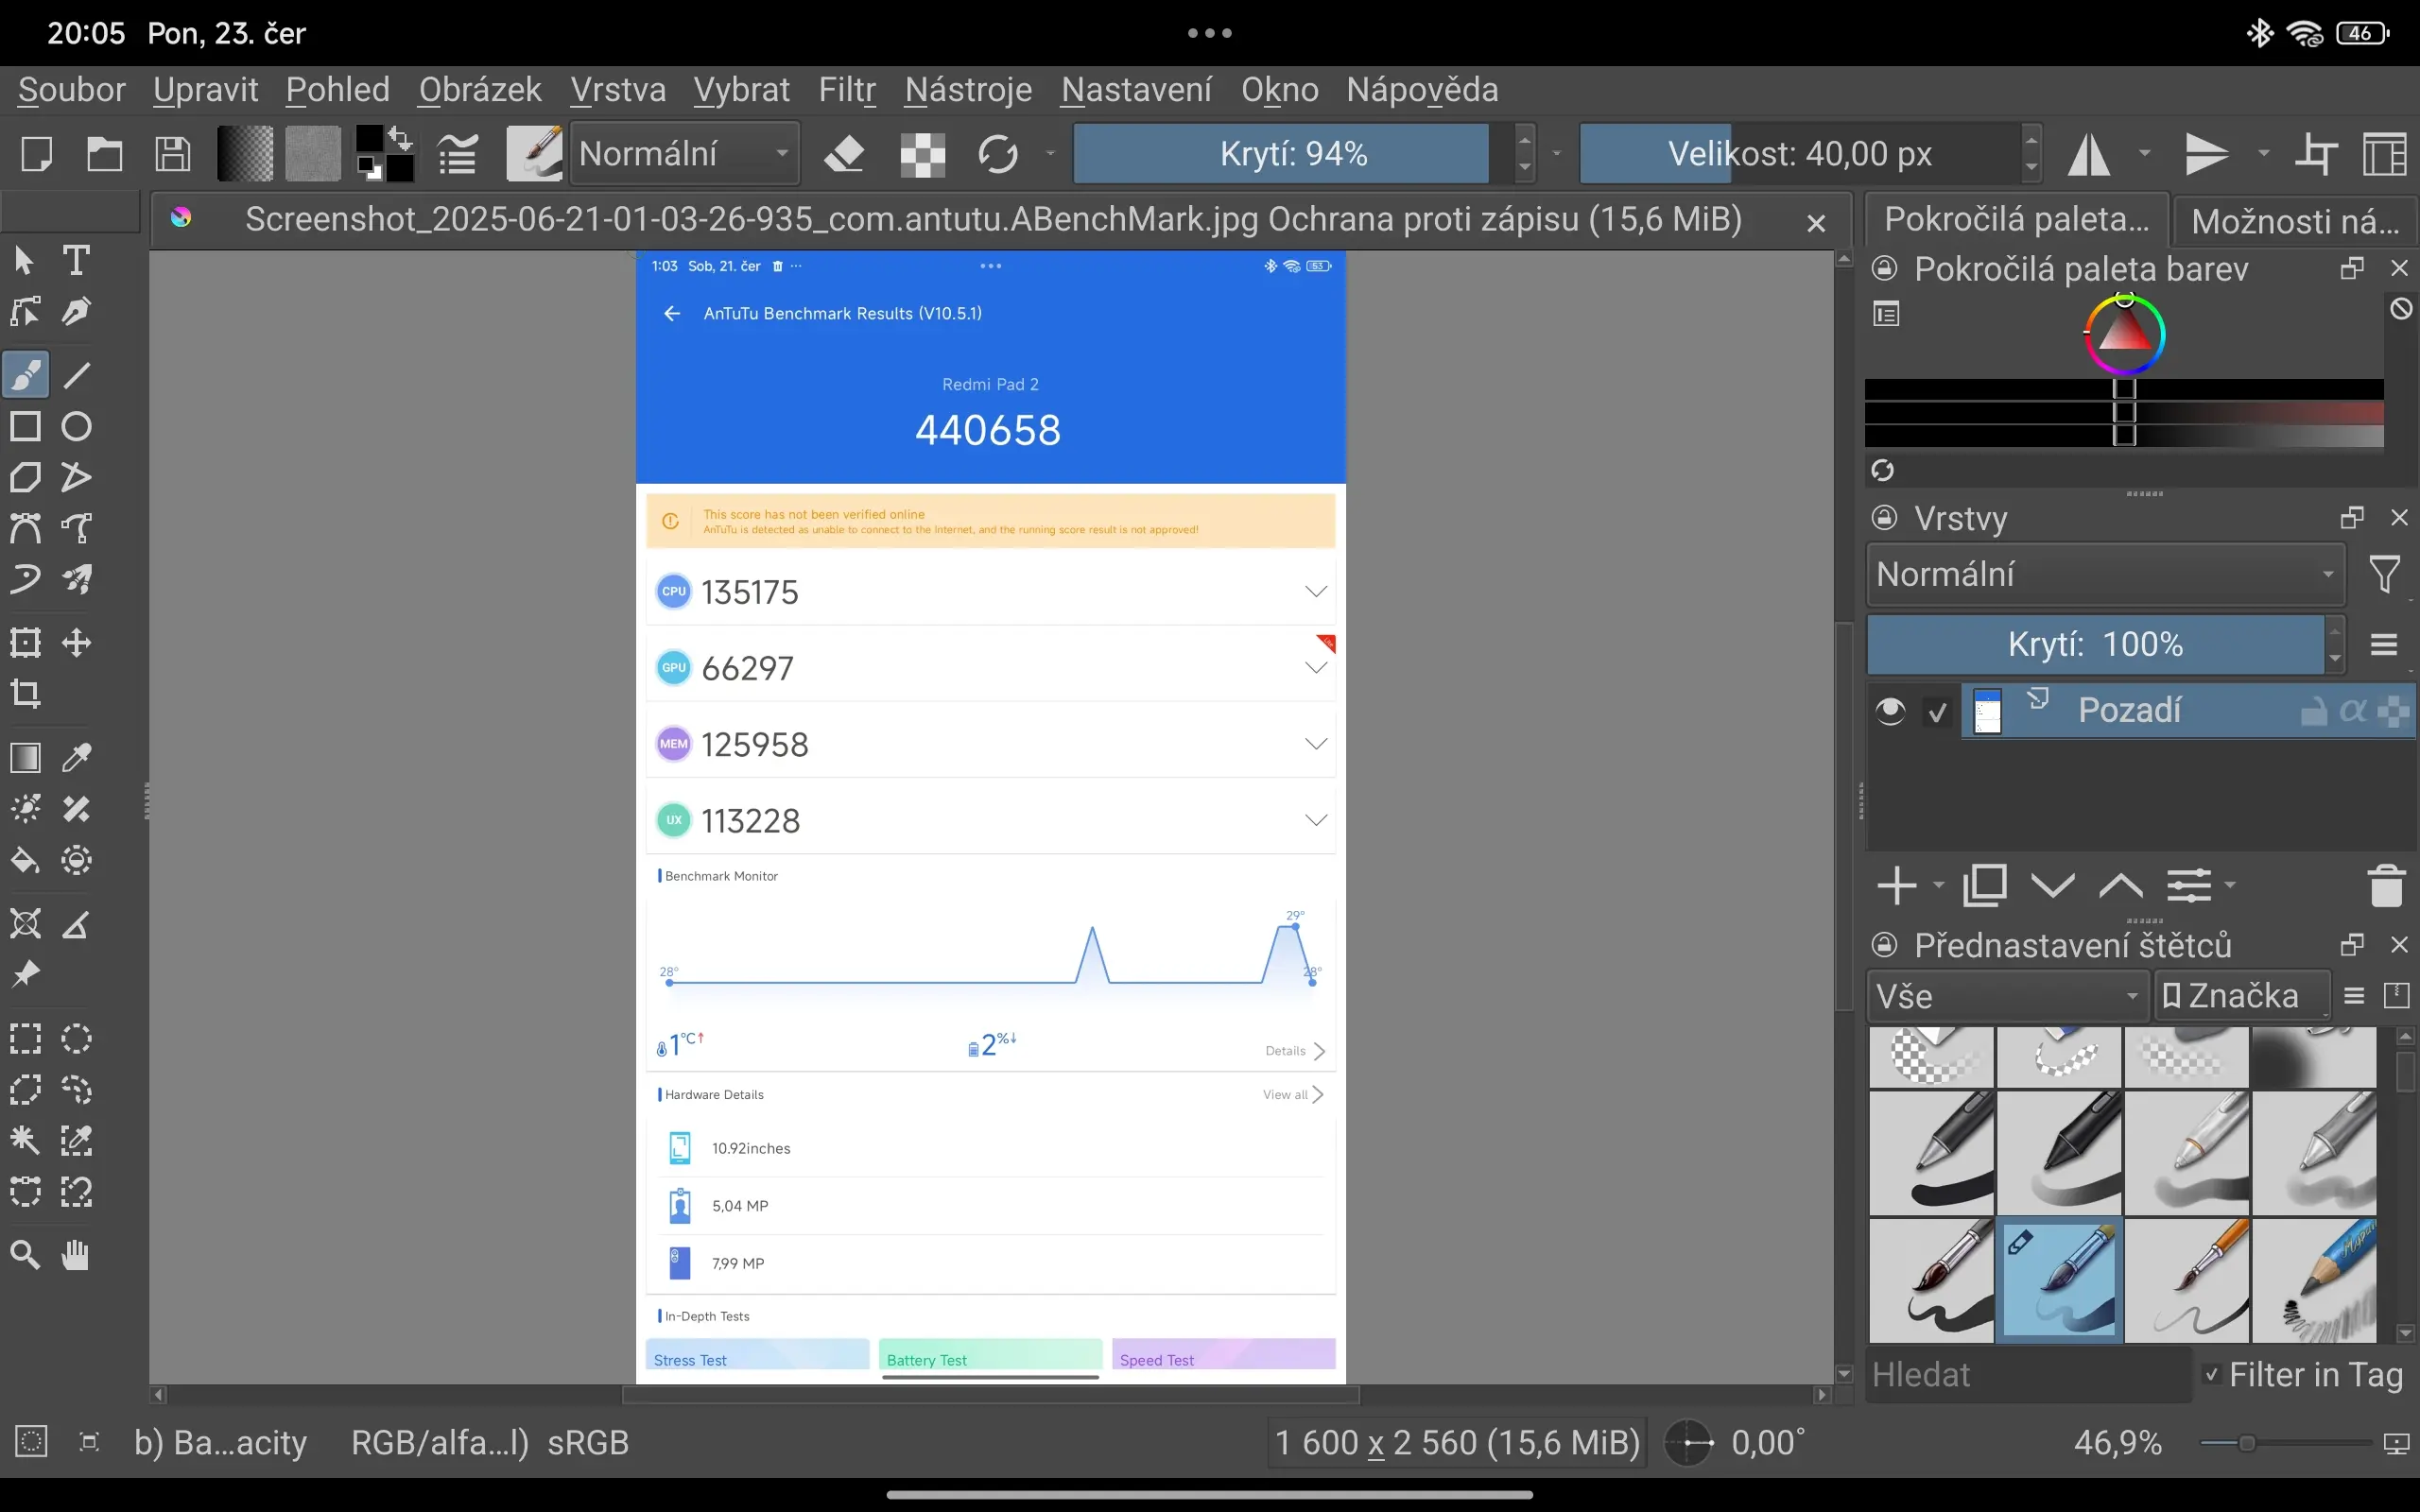Screen dimensions: 2420x1512
Task: Click the Krytí 94% opacity slider
Action: [1292, 154]
